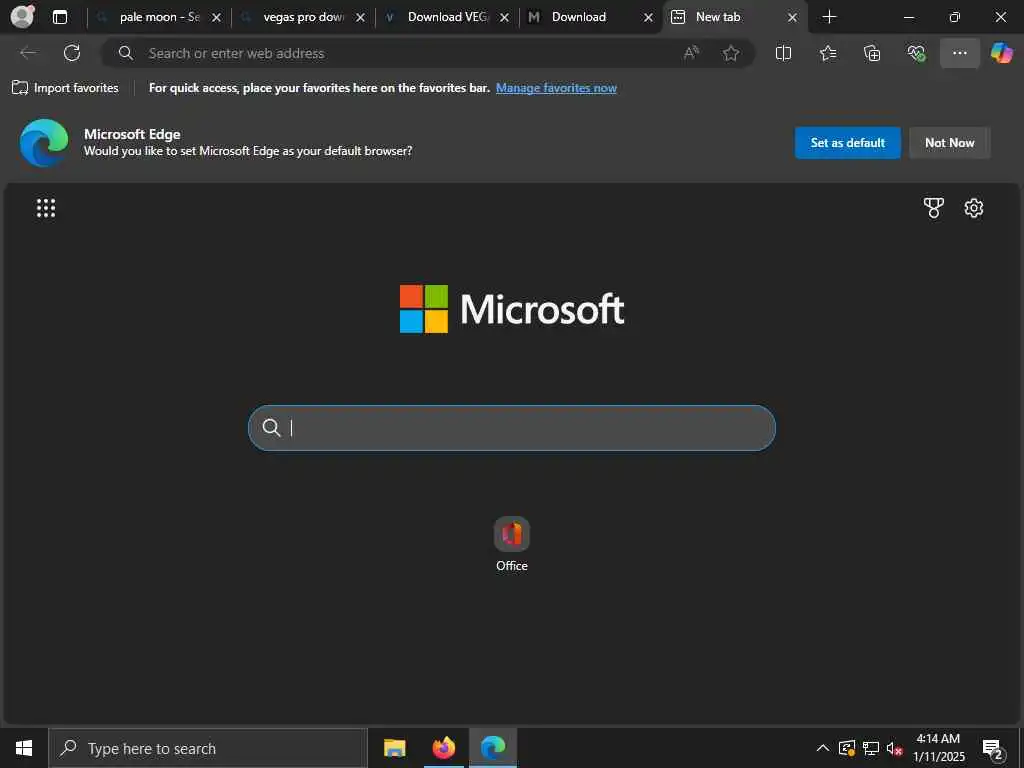Close the 'vegas pro' tab
The image size is (1024, 768).
(x=360, y=18)
